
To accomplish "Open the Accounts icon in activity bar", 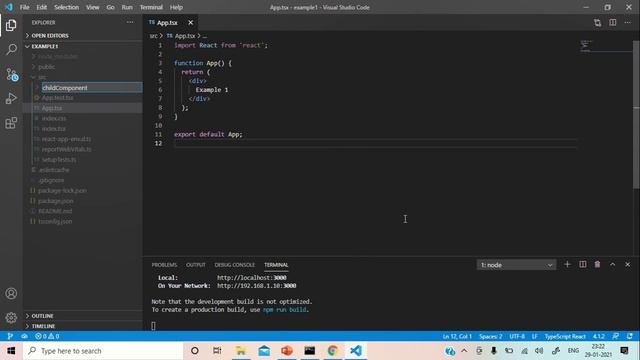I will (x=11, y=293).
